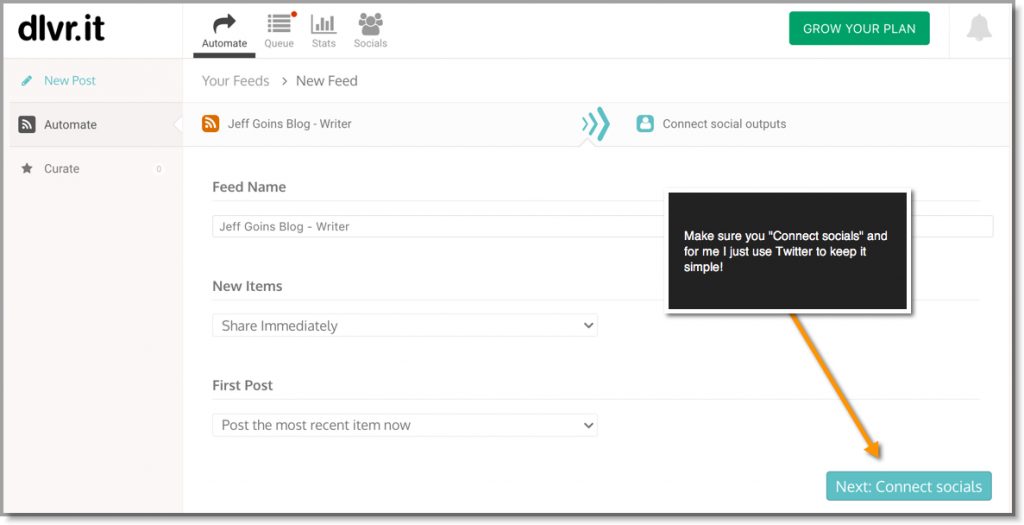Click the New Items heading
1024x525 pixels.
[247, 286]
